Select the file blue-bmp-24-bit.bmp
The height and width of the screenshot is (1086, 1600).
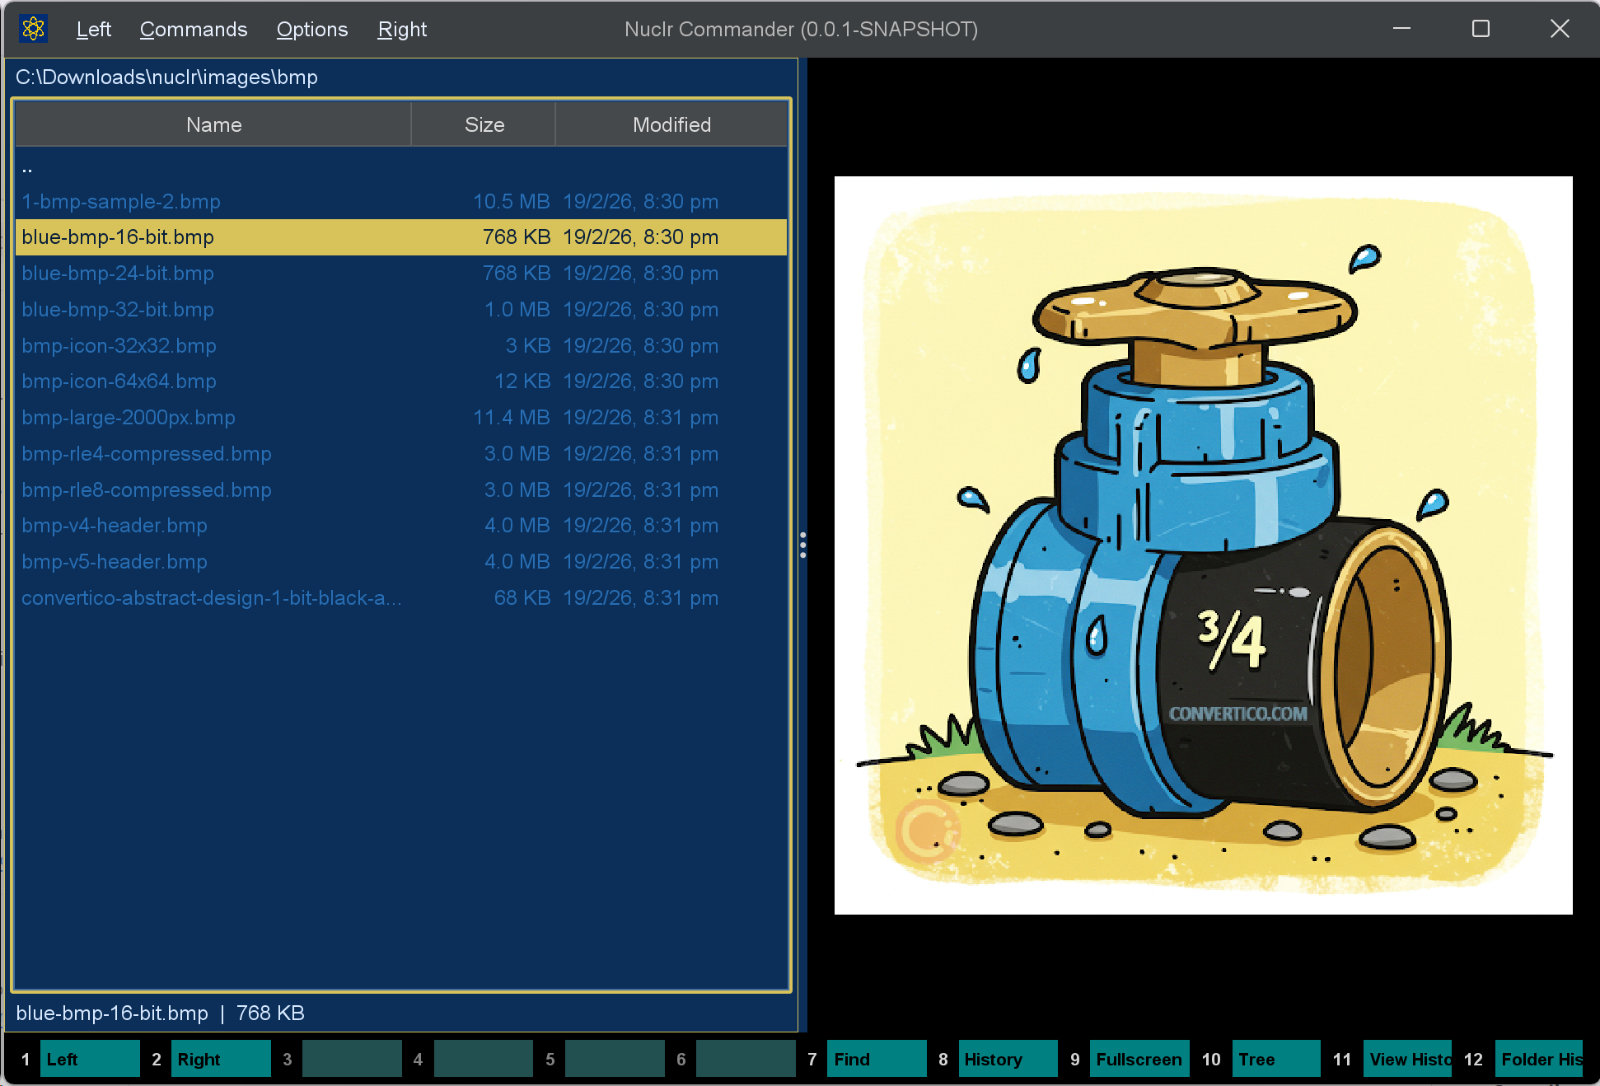pyautogui.click(x=402, y=273)
